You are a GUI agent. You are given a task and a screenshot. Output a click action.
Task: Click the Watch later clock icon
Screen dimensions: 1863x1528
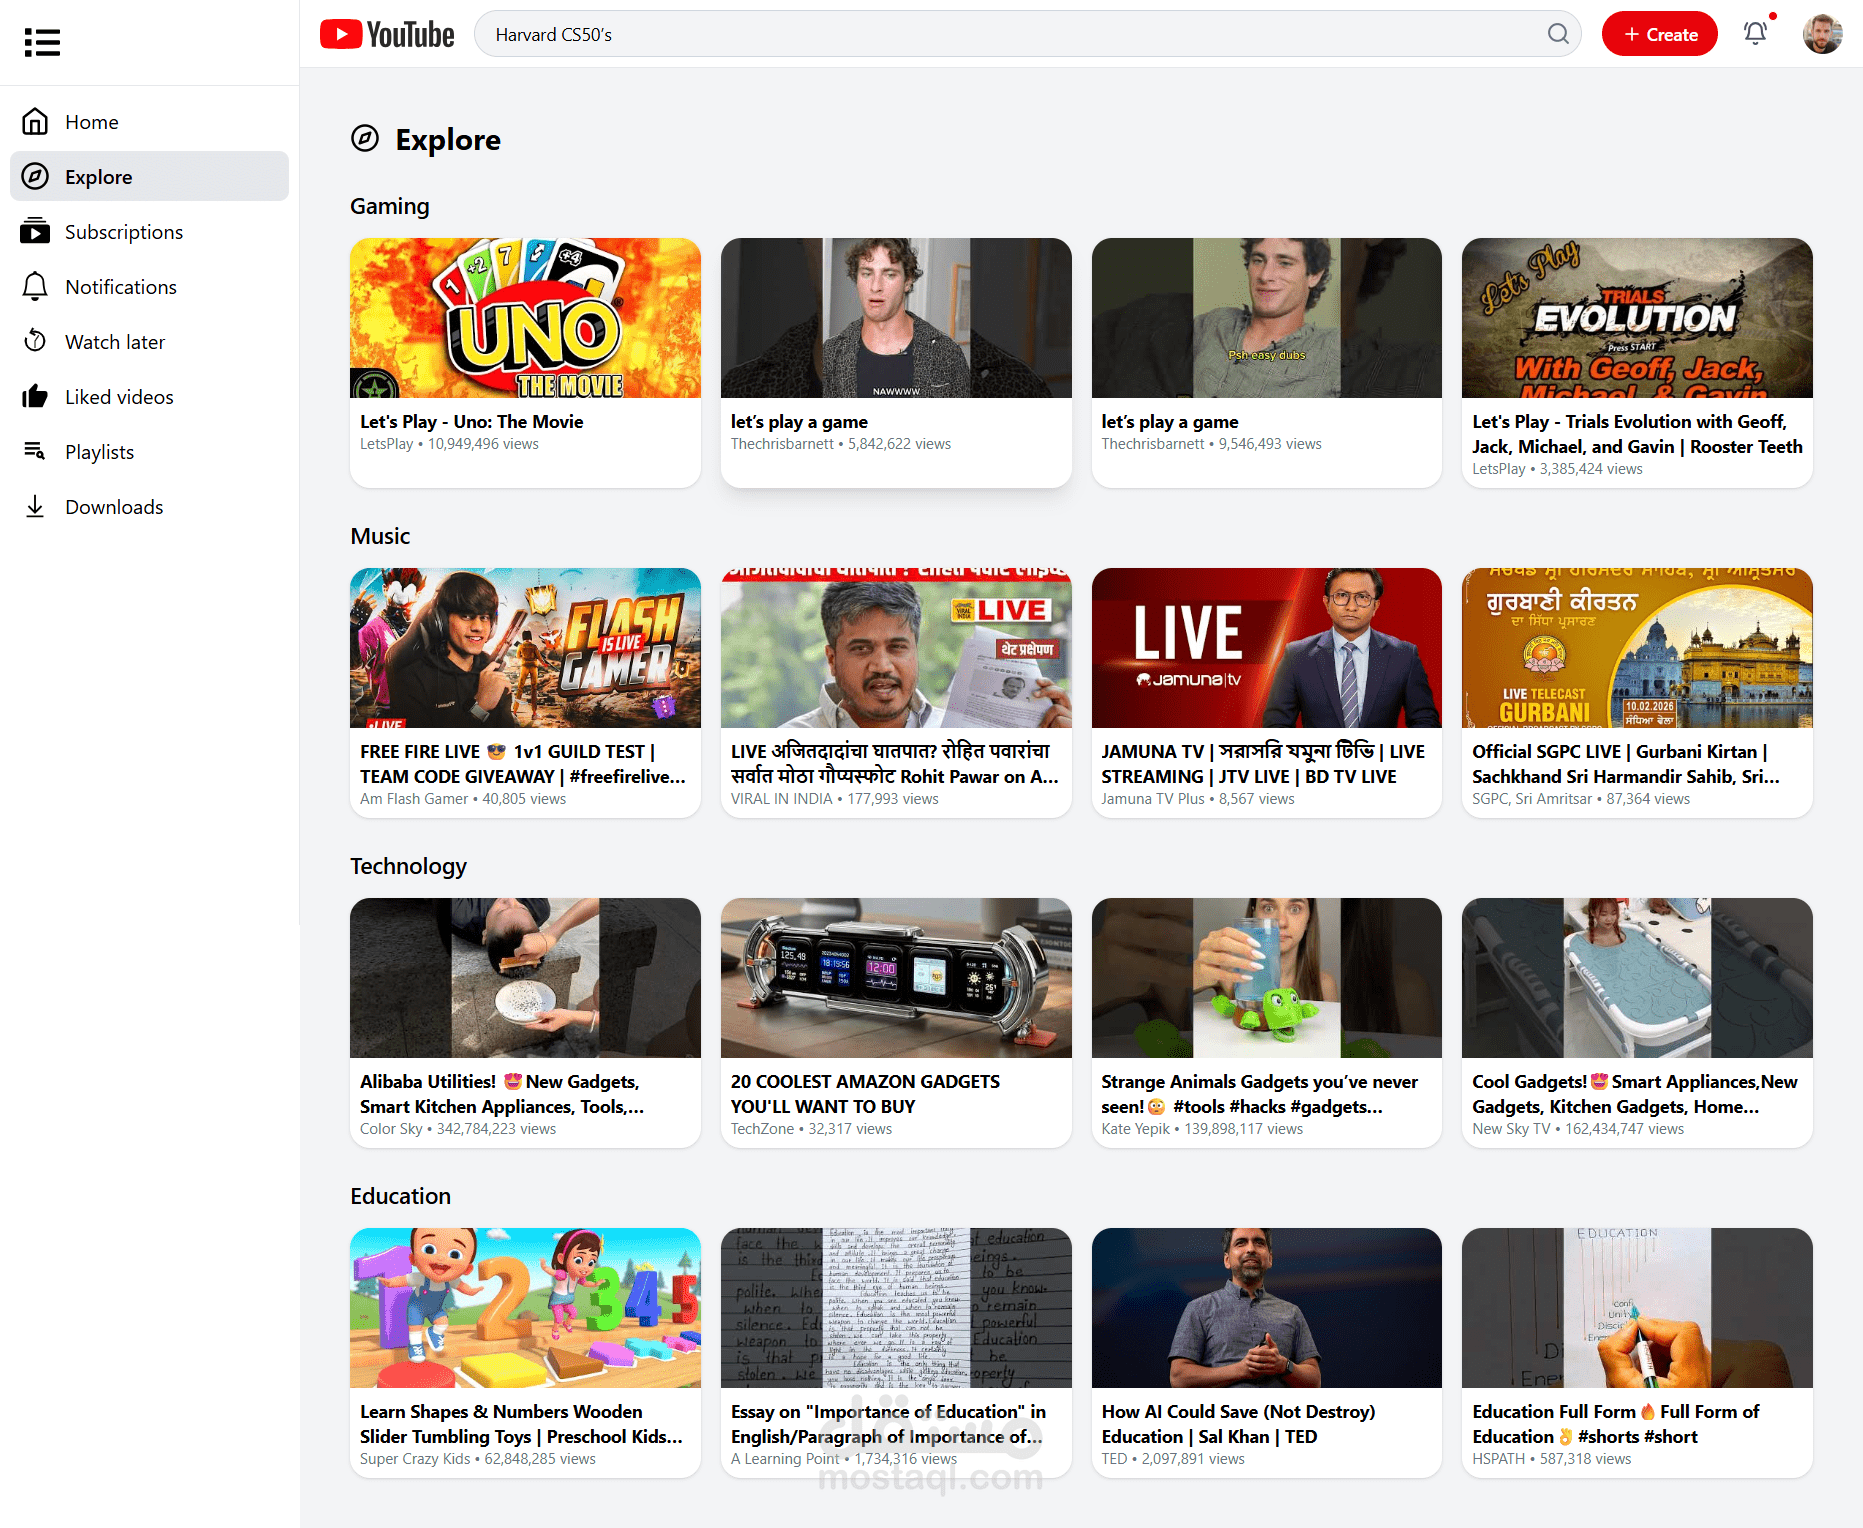point(35,342)
